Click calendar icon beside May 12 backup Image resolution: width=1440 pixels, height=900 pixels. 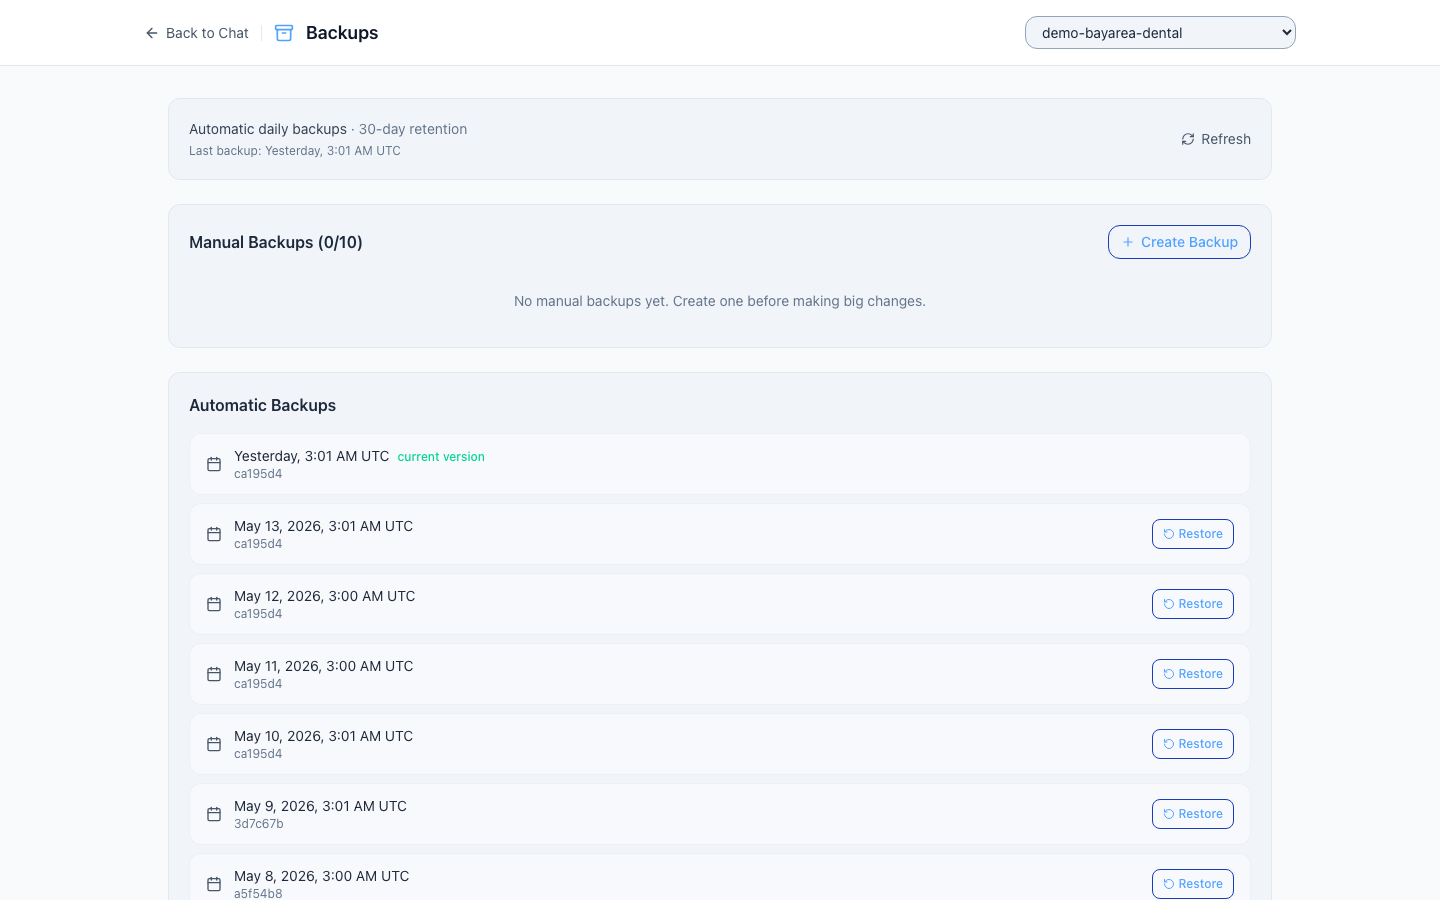[214, 604]
